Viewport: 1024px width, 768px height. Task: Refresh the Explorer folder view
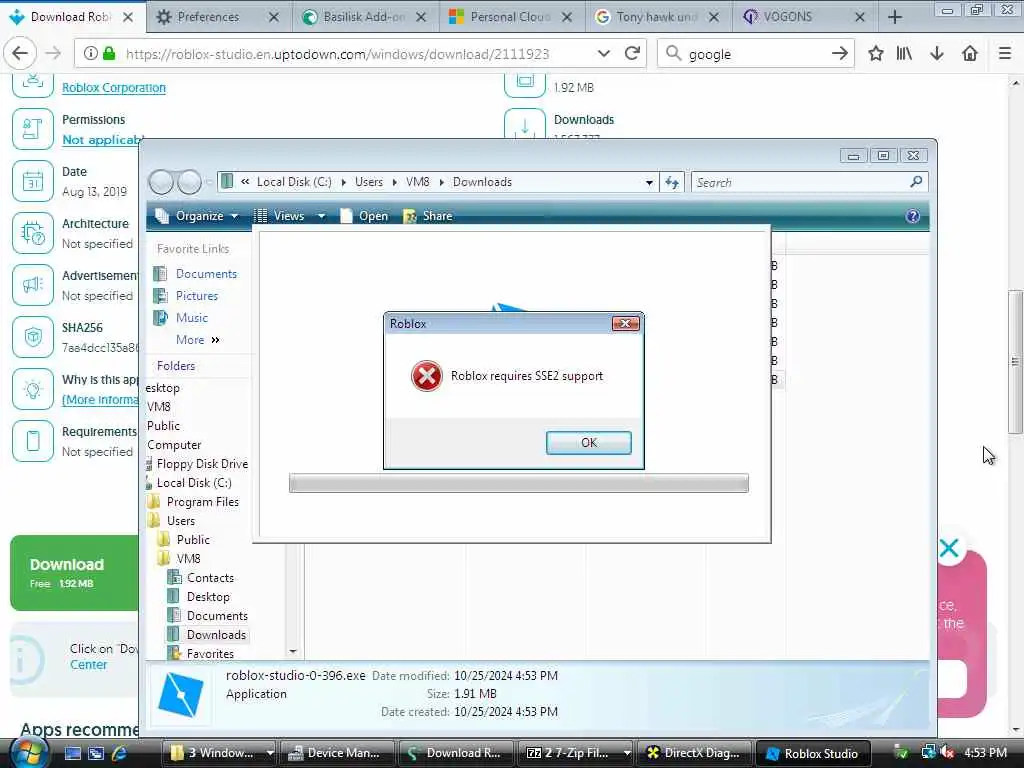pyautogui.click(x=672, y=182)
